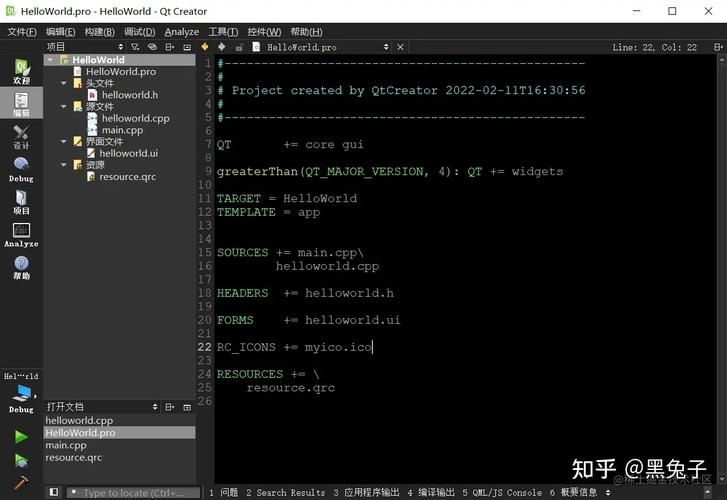This screenshot has width=727, height=500.
Task: Click the Type to locate field
Action: pyautogui.click(x=134, y=492)
